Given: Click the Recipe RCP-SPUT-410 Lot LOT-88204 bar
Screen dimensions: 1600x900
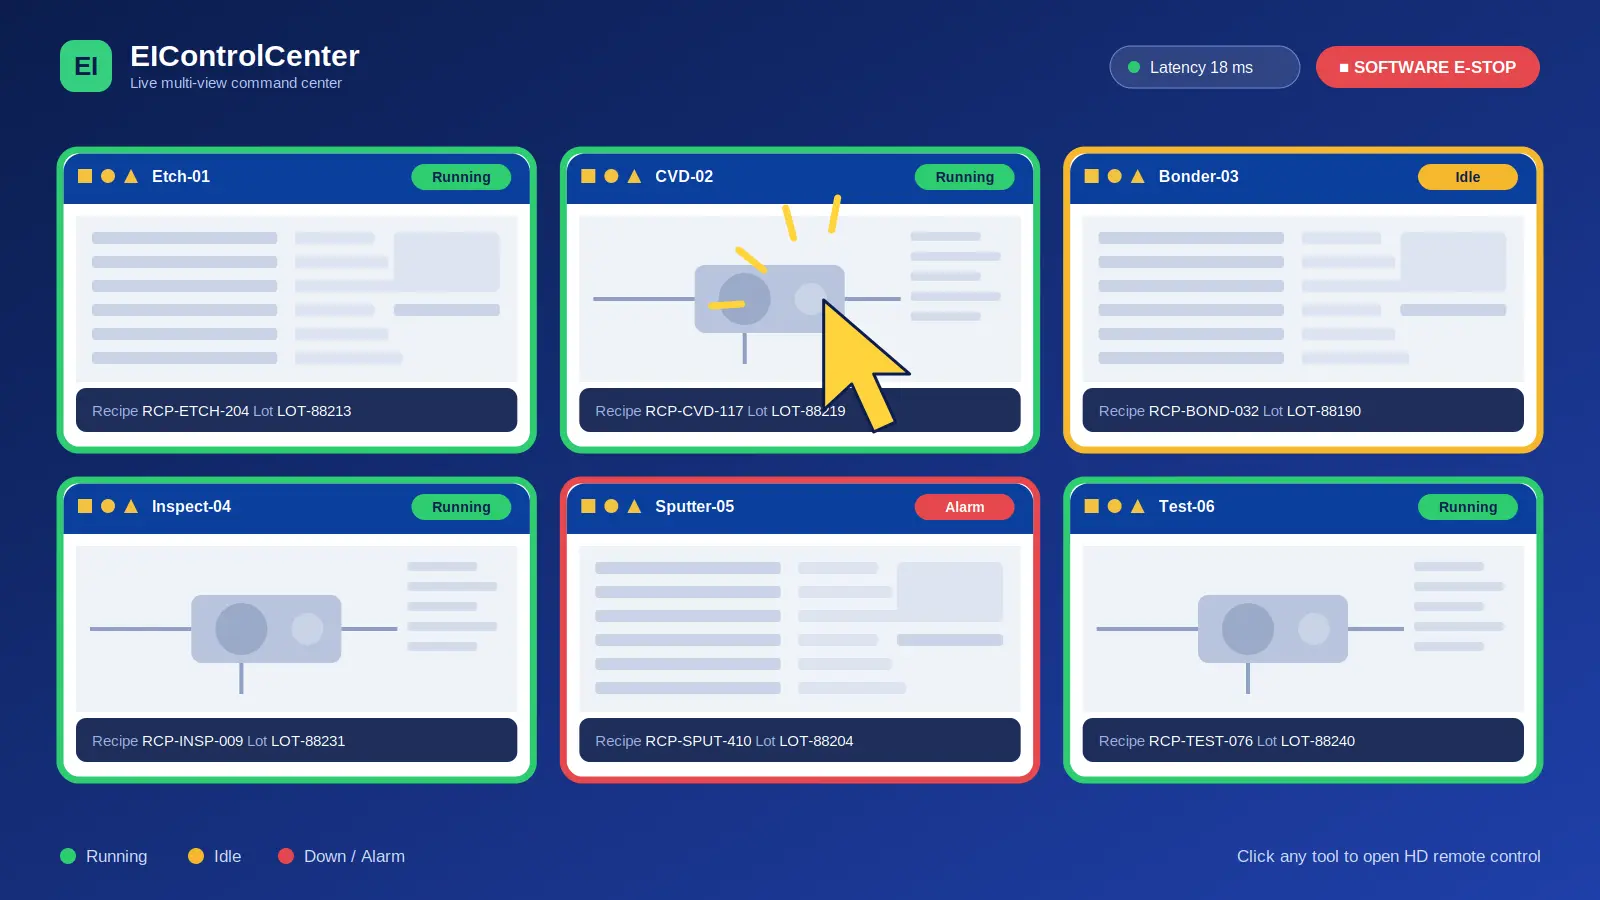Looking at the screenshot, I should tap(800, 740).
